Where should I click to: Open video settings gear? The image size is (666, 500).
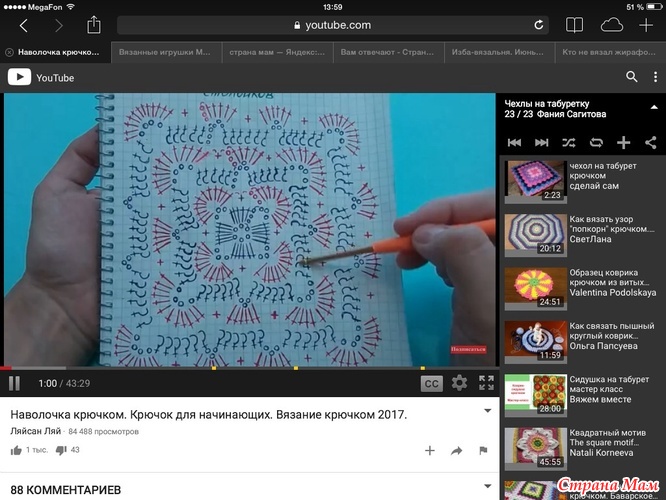[x=459, y=383]
